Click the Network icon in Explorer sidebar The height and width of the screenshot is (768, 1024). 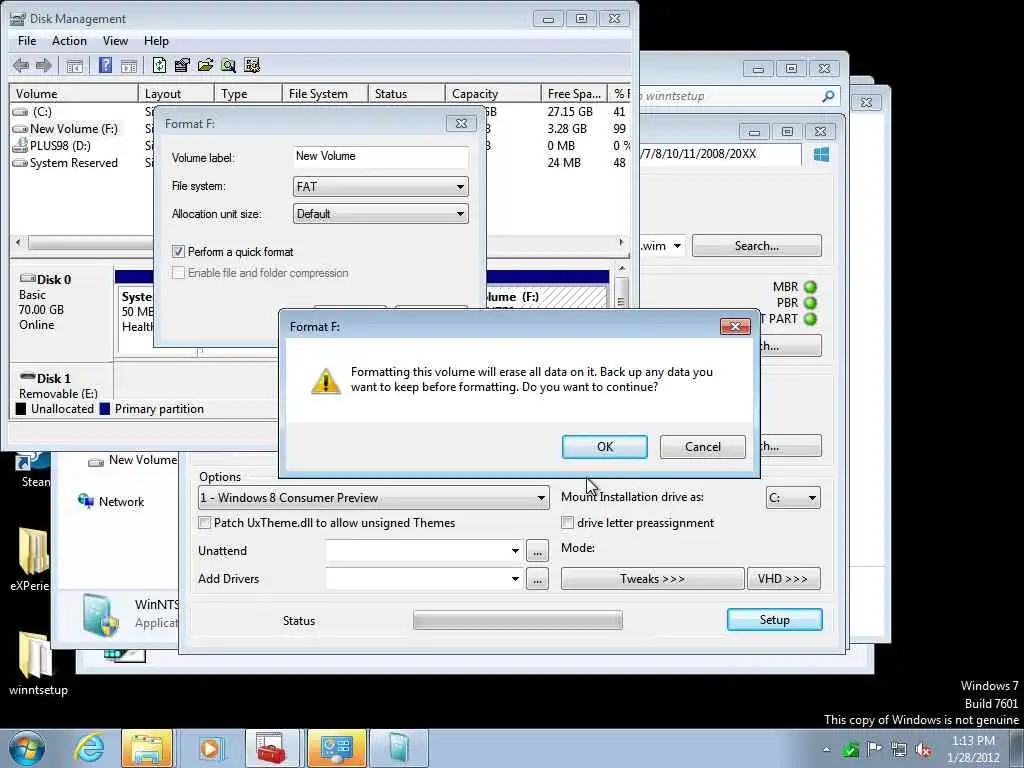86,502
